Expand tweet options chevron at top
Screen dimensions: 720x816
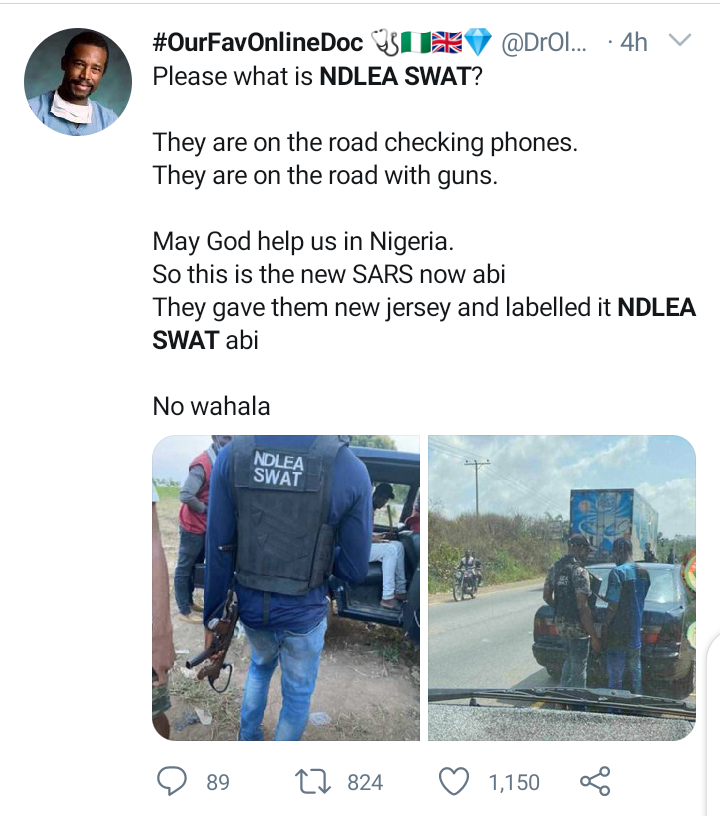679,40
